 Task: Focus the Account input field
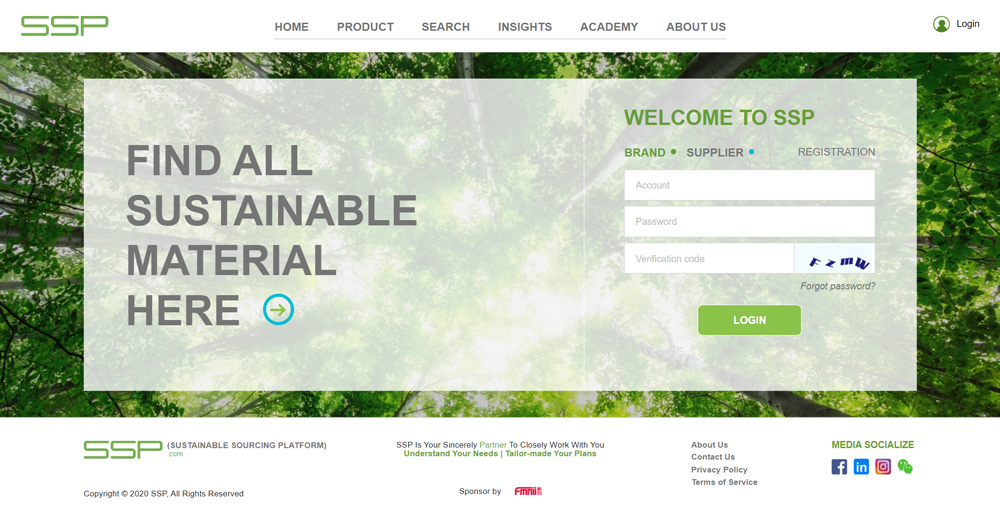pos(749,185)
